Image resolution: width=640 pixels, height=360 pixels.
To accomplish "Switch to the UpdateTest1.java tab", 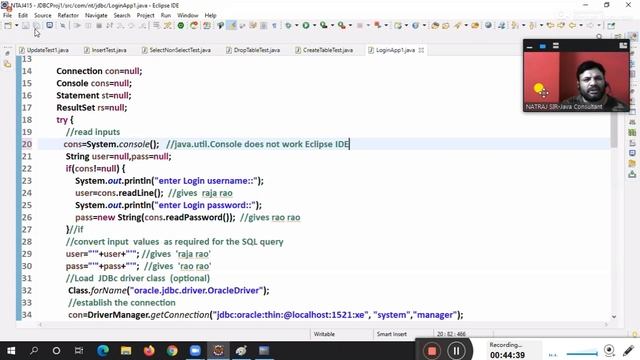I will tap(44, 50).
